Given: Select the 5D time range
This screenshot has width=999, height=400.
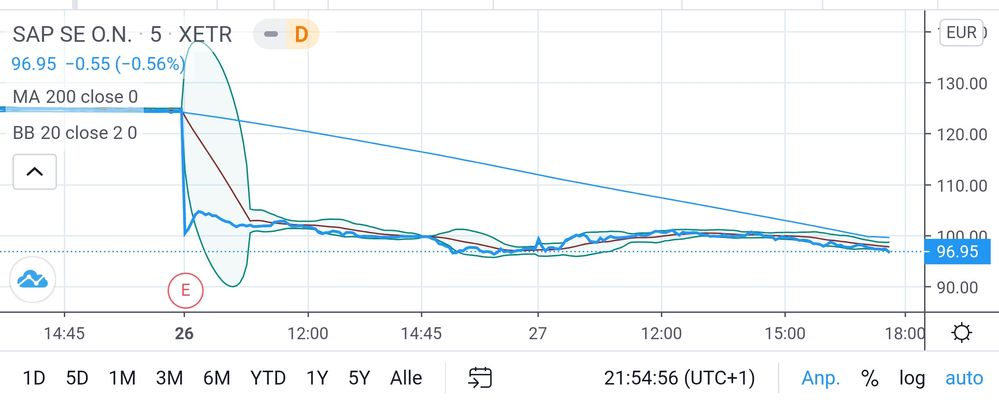Looking at the screenshot, I should pos(77,378).
